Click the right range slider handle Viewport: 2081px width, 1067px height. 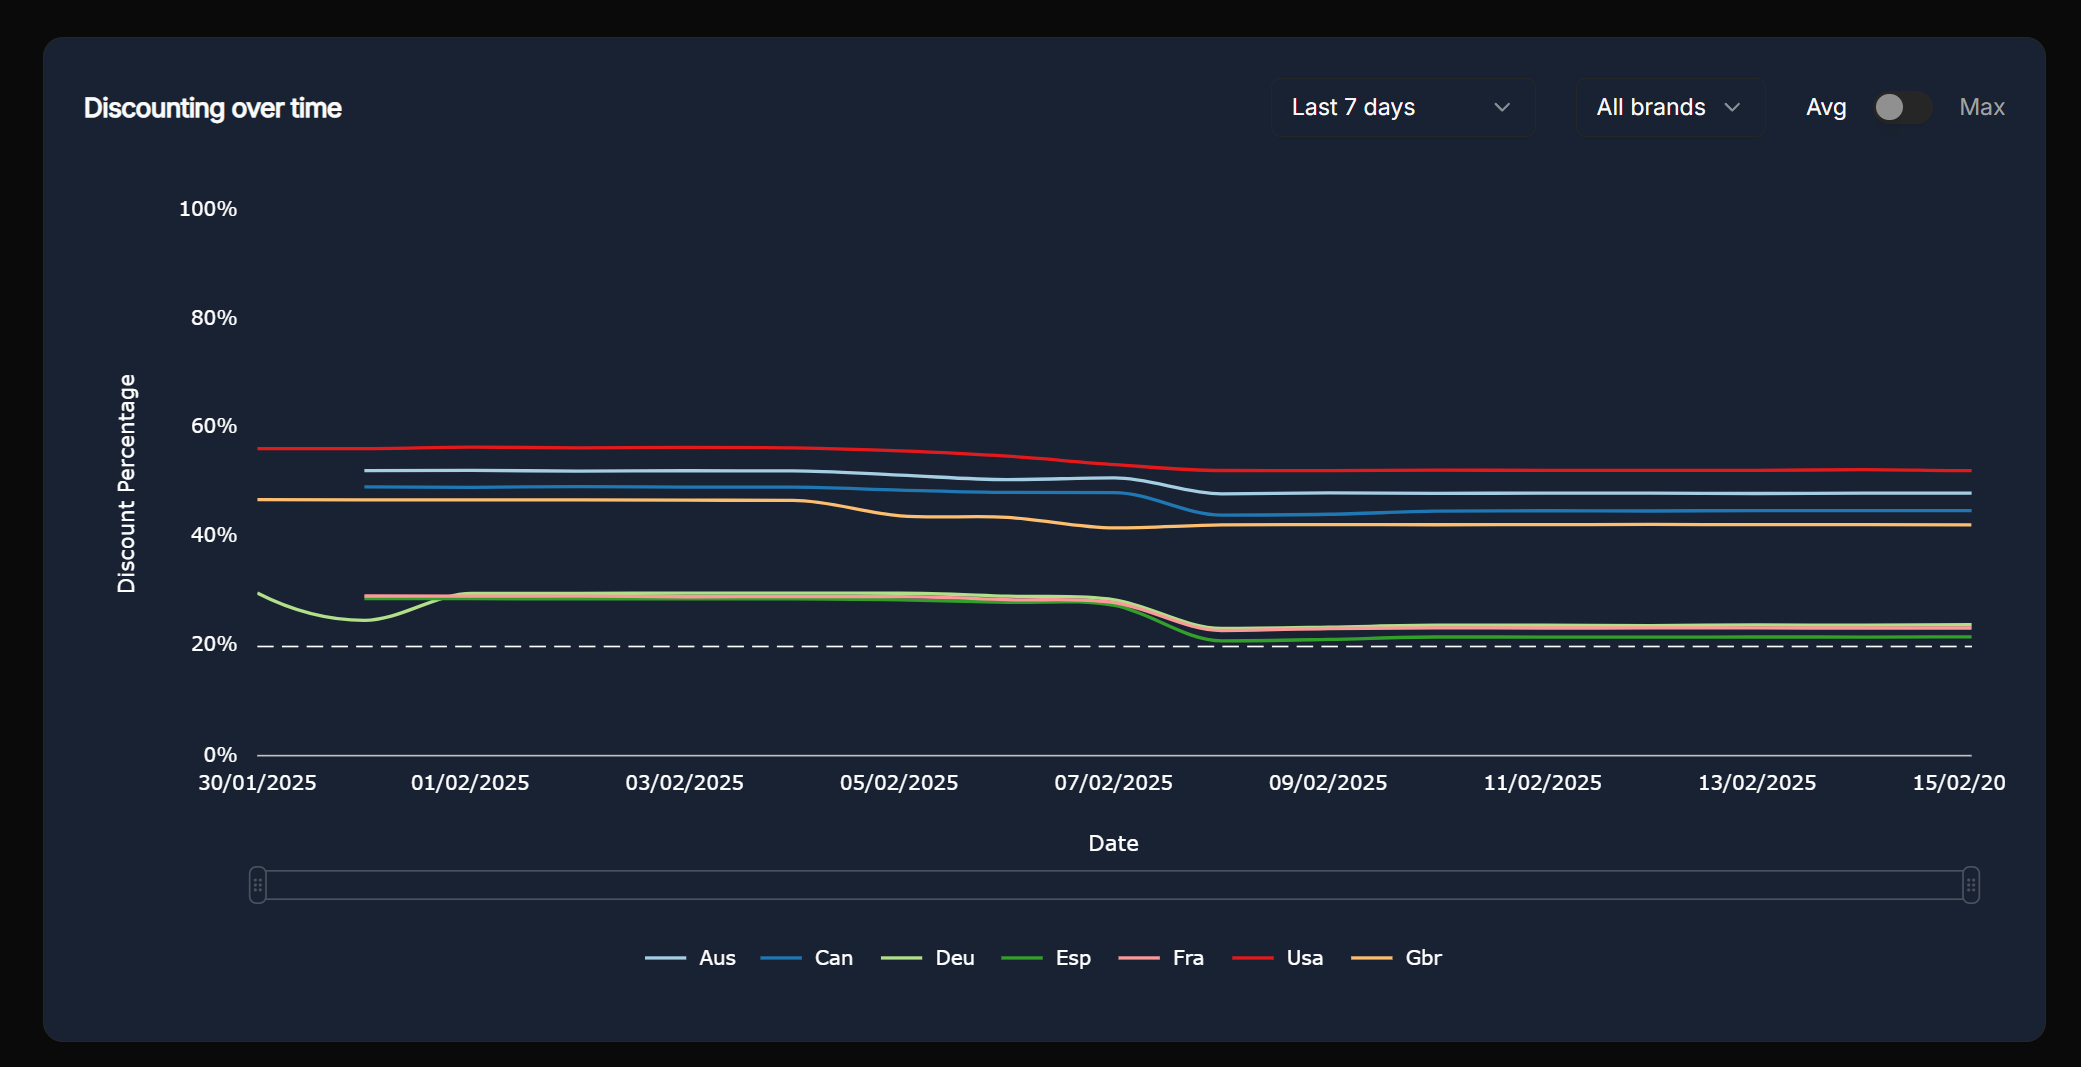click(1970, 885)
